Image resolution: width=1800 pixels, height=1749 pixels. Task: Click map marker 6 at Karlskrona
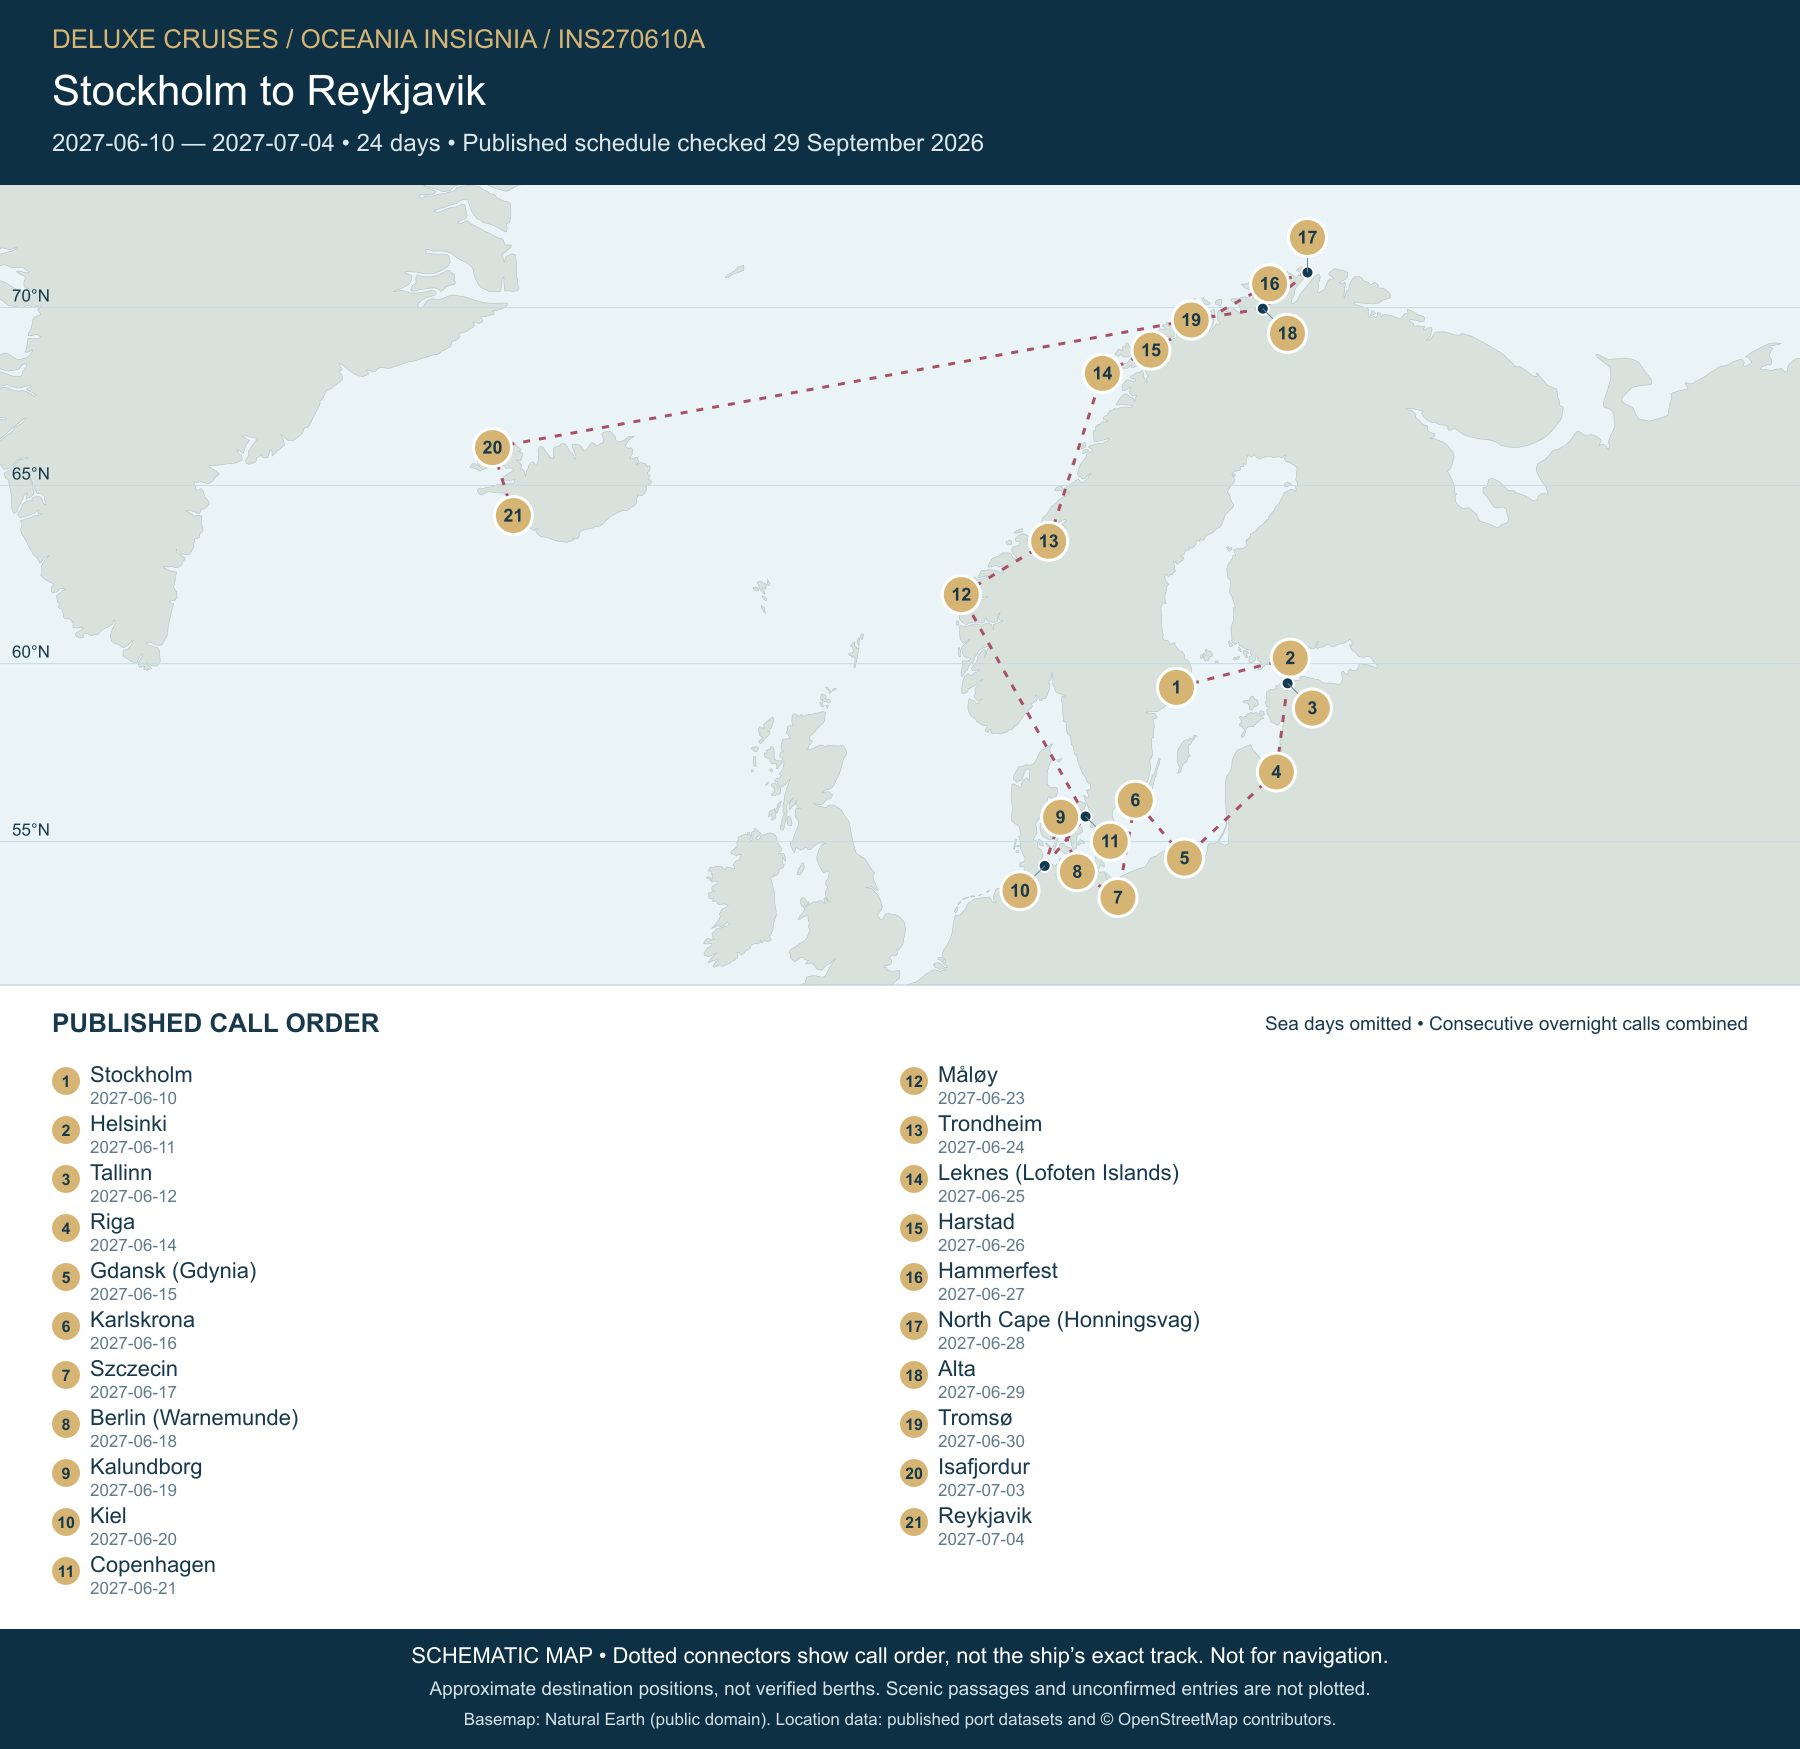(1135, 800)
